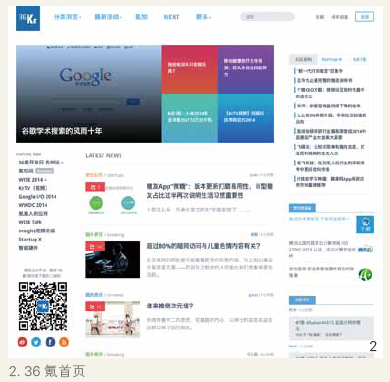The image size is (390, 382).
Task: Open the red featured tile beside the hero
Action: (x=190, y=69)
